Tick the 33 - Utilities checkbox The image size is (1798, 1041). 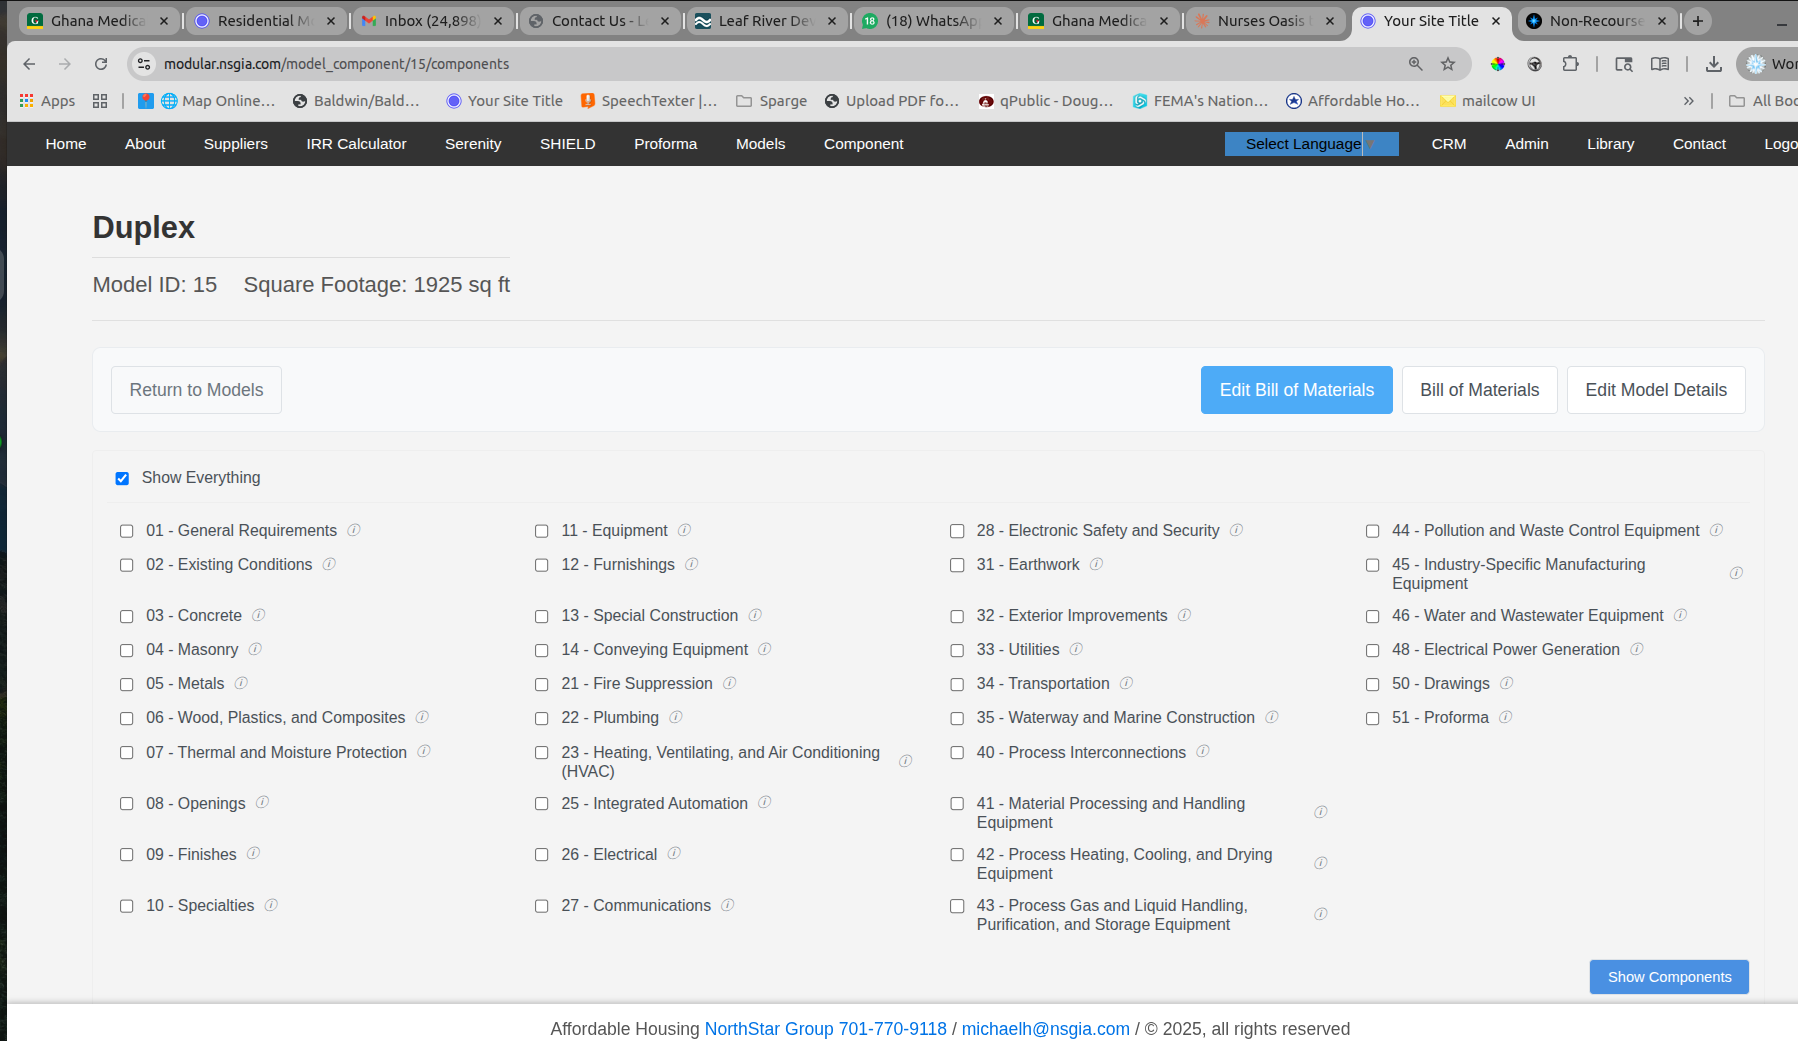[x=957, y=651]
